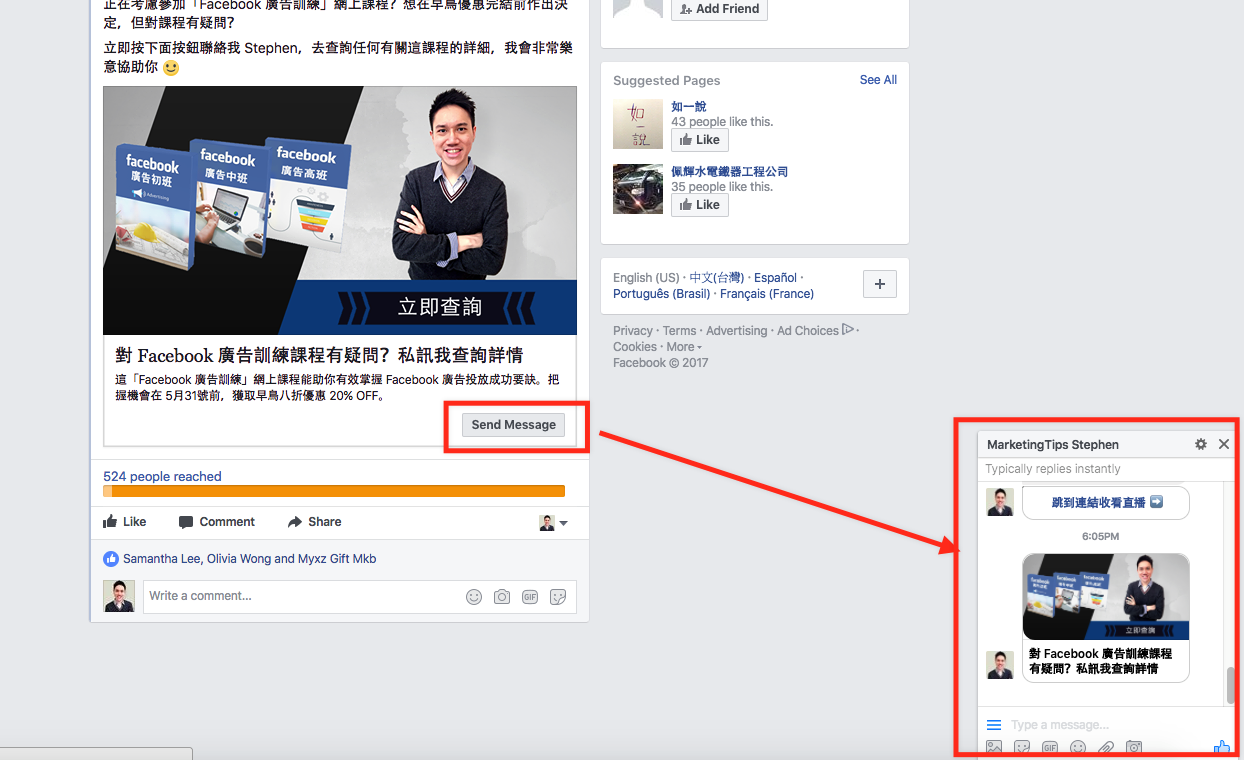Click the 6:05PM timestamp in chat
Screen dimensions: 1244x760
(1100, 537)
